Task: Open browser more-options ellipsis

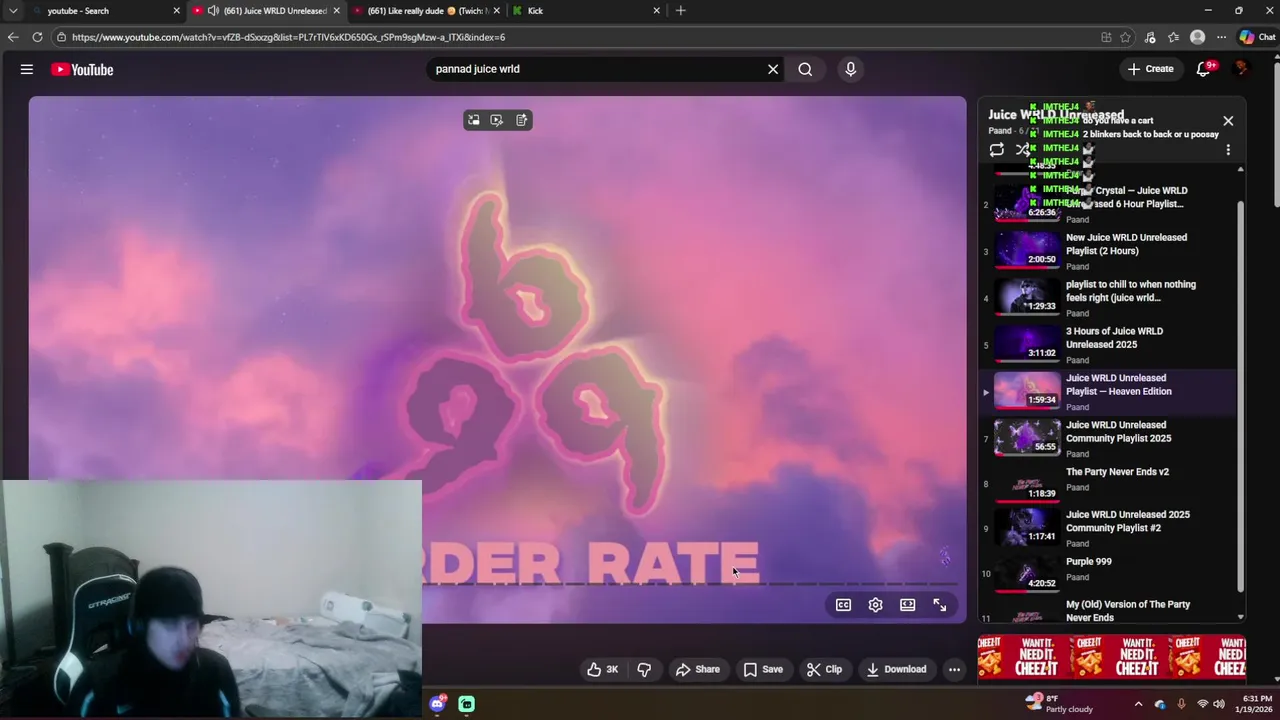Action: [1221, 37]
